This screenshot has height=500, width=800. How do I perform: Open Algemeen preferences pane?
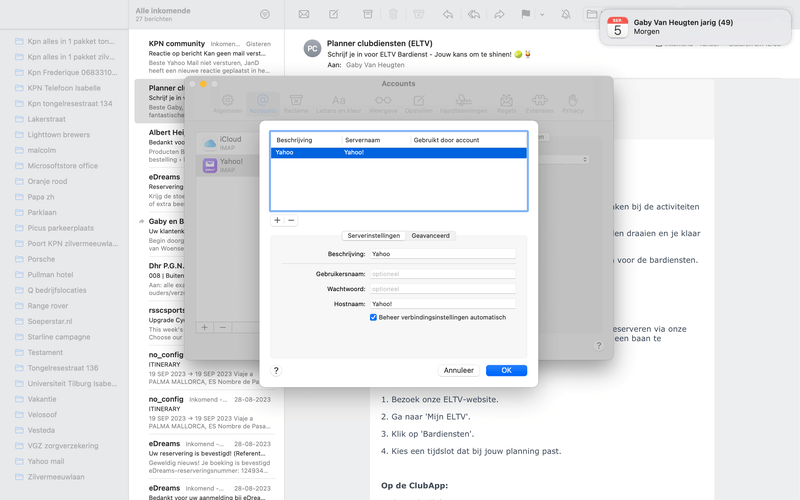click(228, 104)
